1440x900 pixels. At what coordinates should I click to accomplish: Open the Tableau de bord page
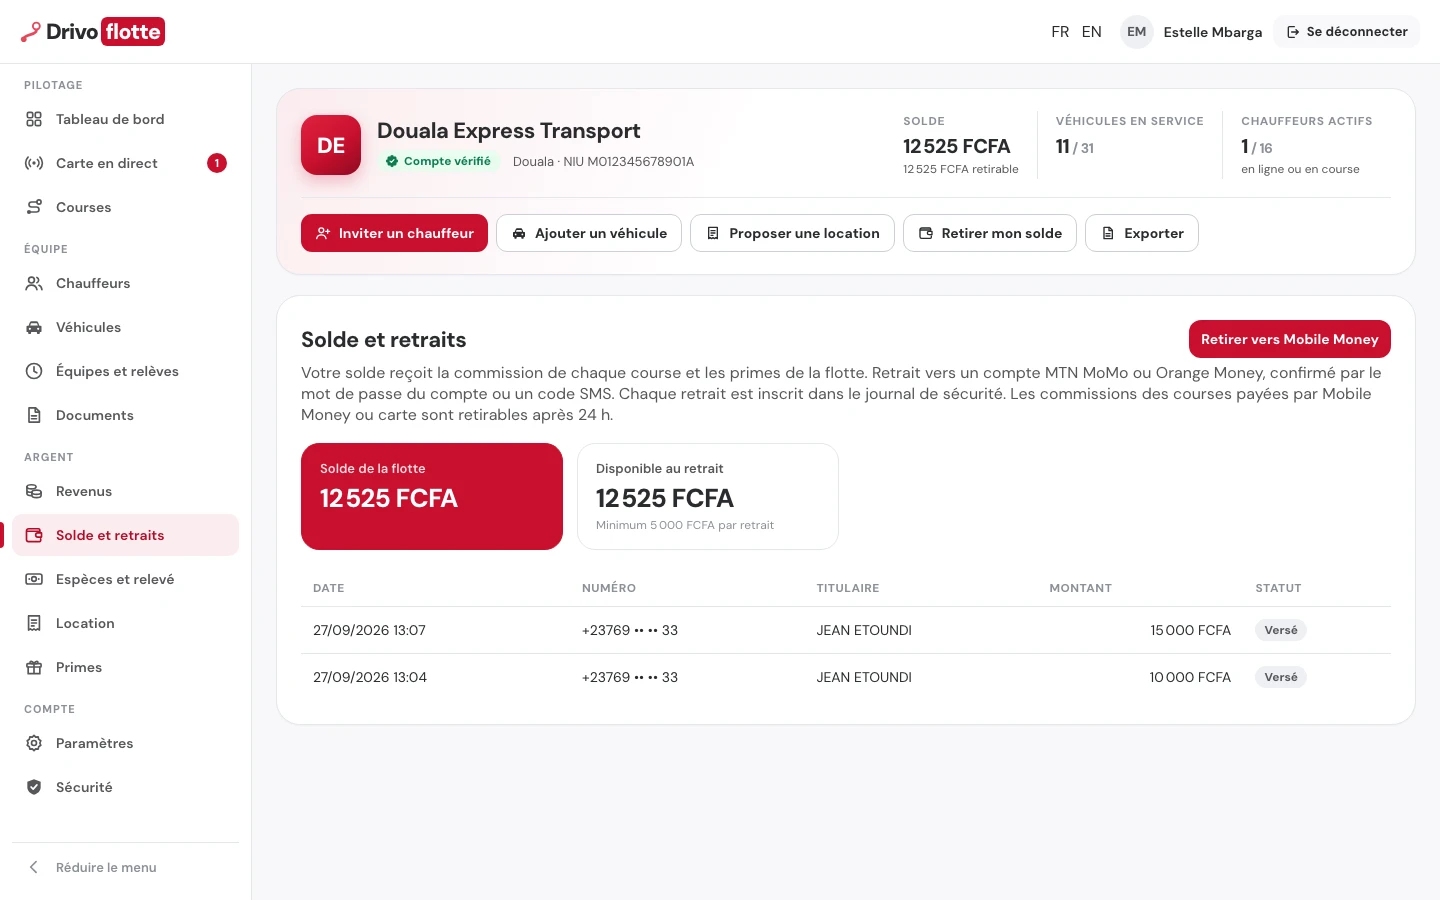(126, 119)
